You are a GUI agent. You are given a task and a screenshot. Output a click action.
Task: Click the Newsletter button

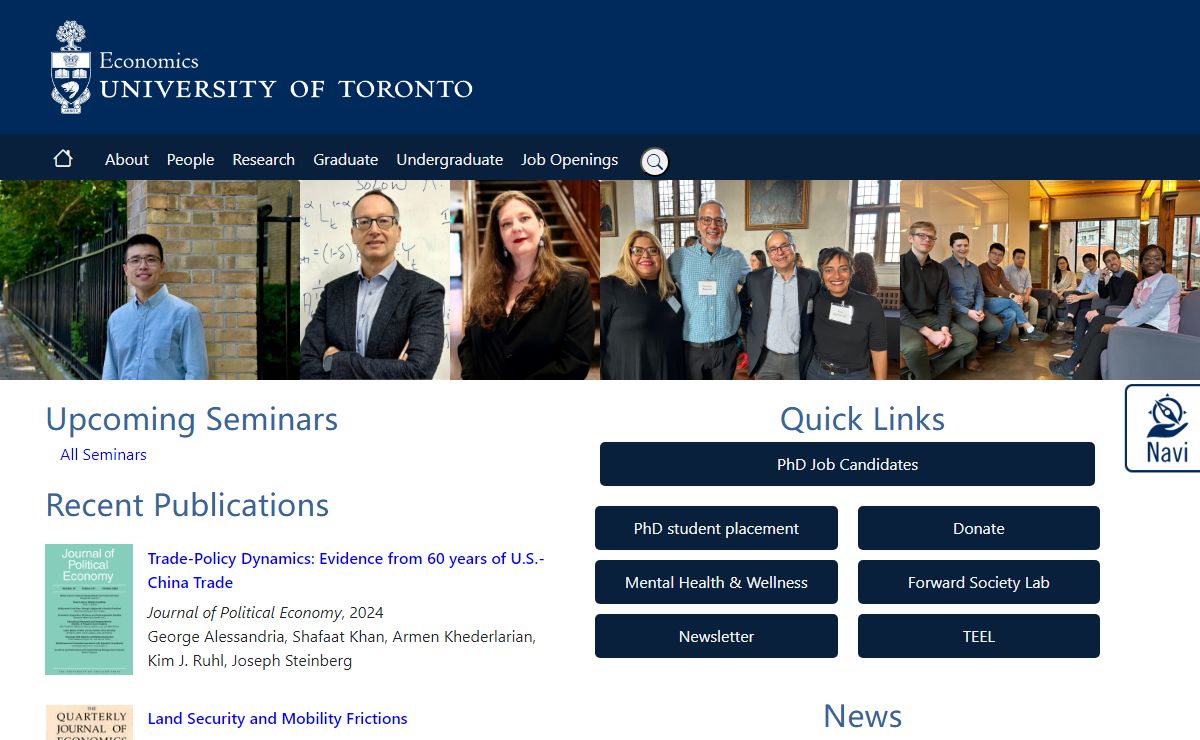pyautogui.click(x=716, y=636)
